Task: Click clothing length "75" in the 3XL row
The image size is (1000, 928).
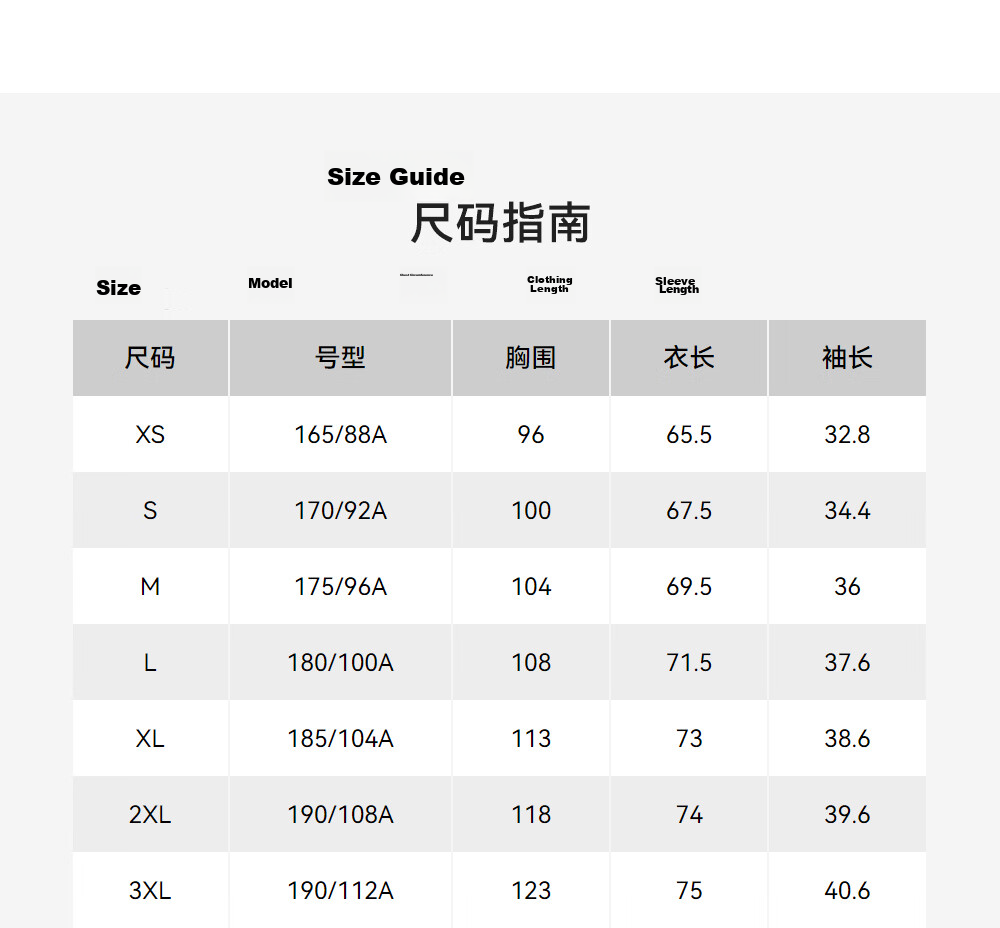Action: [x=689, y=890]
